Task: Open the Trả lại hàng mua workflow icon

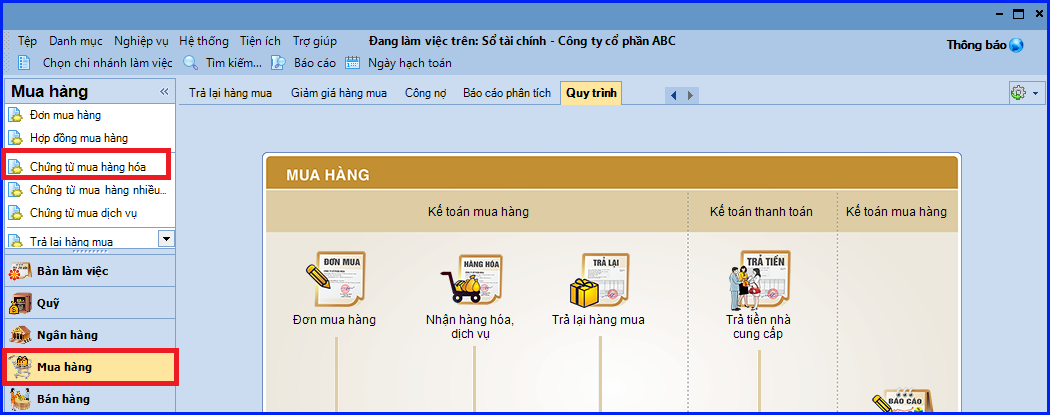Action: pos(599,280)
